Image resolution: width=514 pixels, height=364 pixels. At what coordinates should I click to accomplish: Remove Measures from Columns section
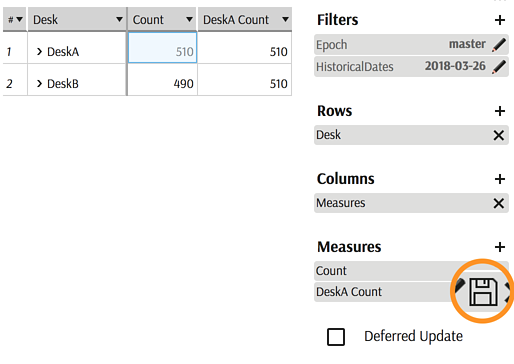click(x=499, y=203)
